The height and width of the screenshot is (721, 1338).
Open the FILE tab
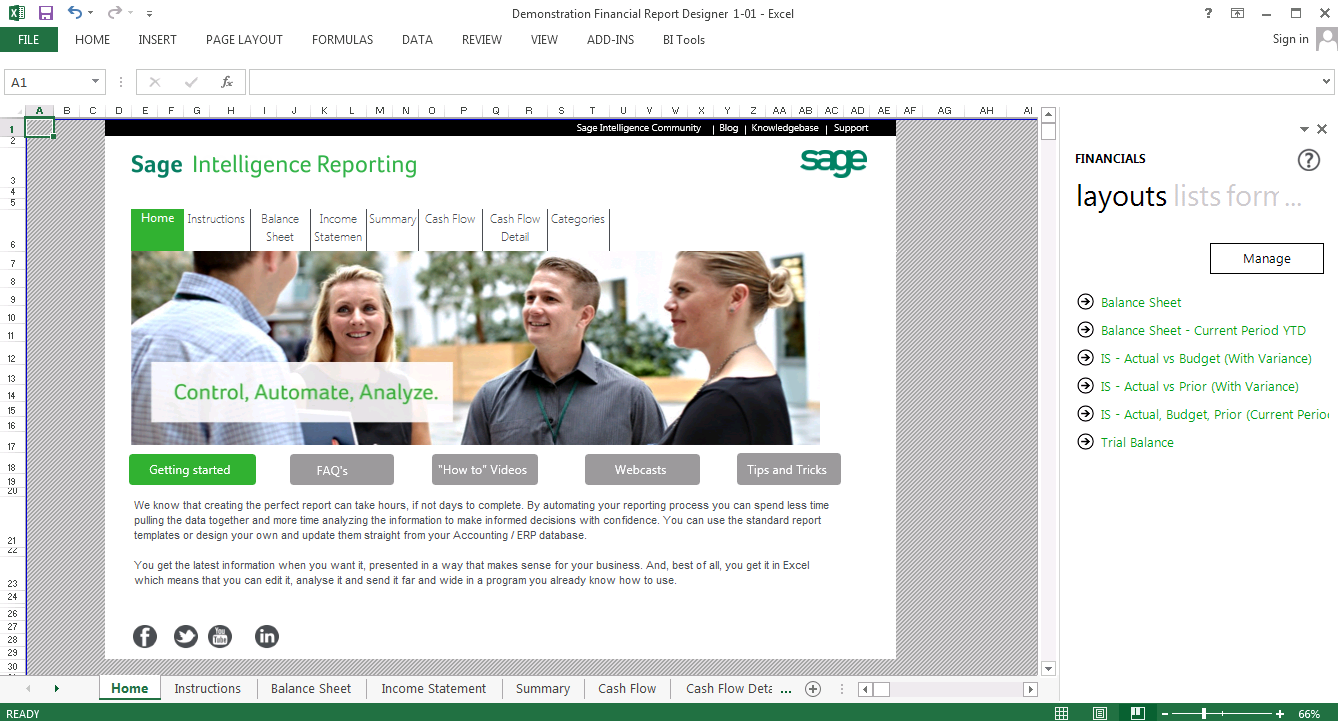pos(28,40)
